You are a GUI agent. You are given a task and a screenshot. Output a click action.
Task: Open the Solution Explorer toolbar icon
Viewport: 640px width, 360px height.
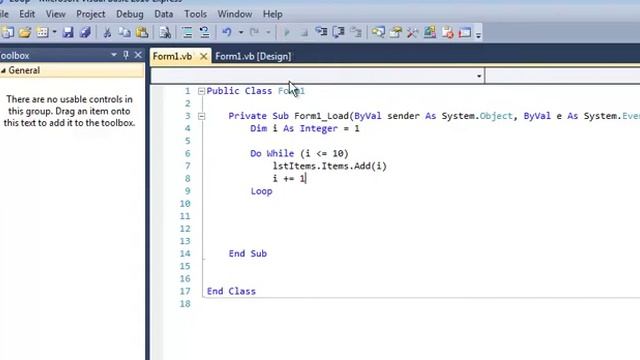coord(378,32)
